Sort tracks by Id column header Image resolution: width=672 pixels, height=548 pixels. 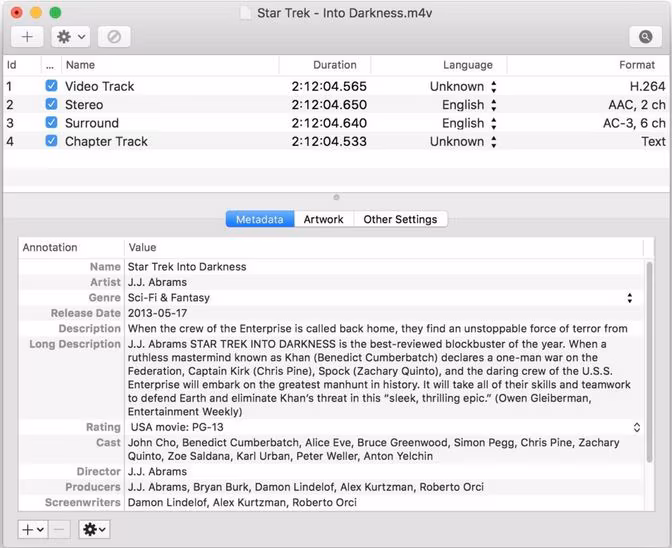[22, 65]
